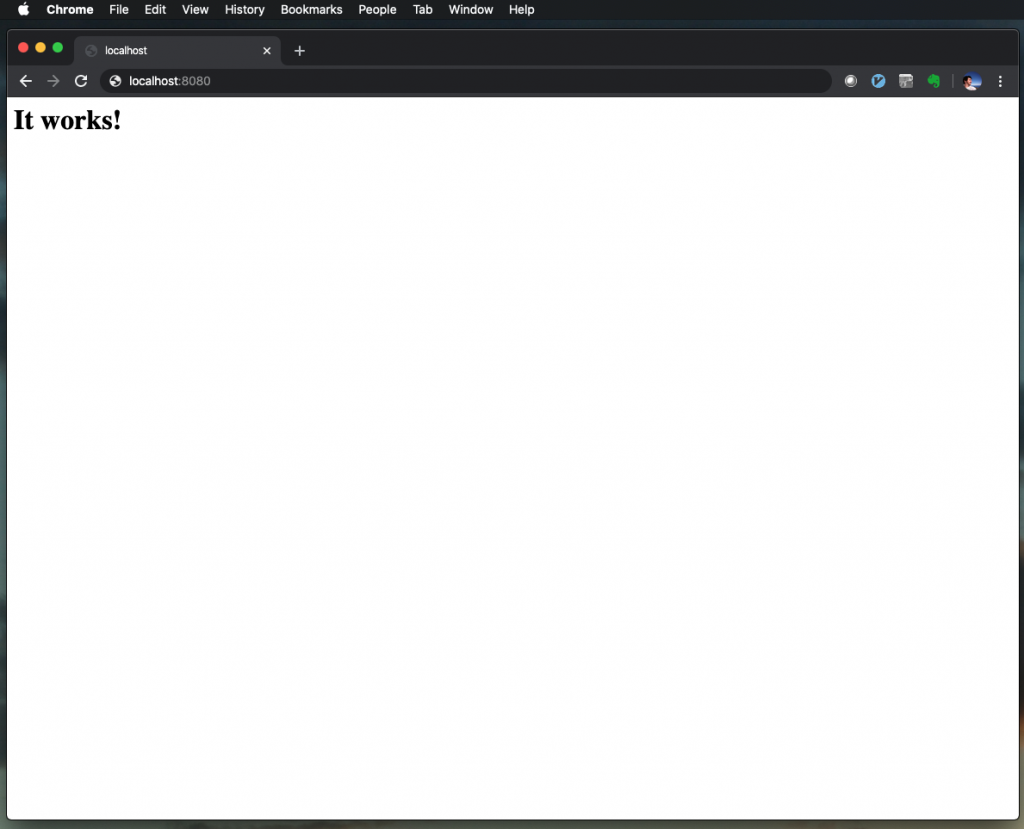Image resolution: width=1024 pixels, height=829 pixels.
Task: Open the View menu
Action: pos(195,9)
